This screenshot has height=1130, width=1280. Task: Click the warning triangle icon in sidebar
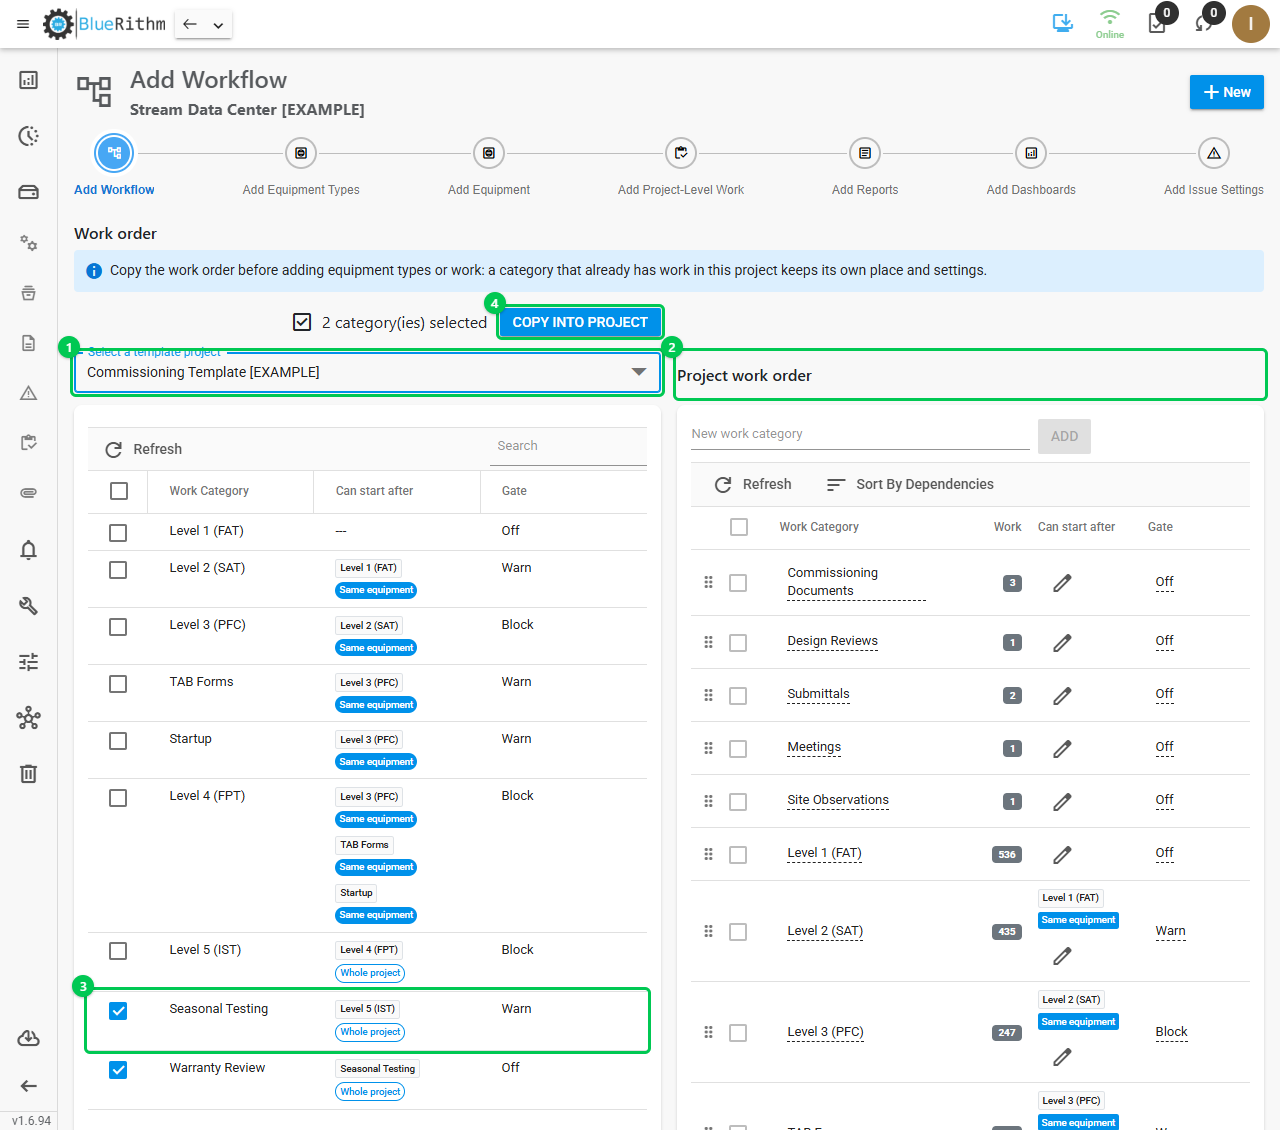point(28,393)
